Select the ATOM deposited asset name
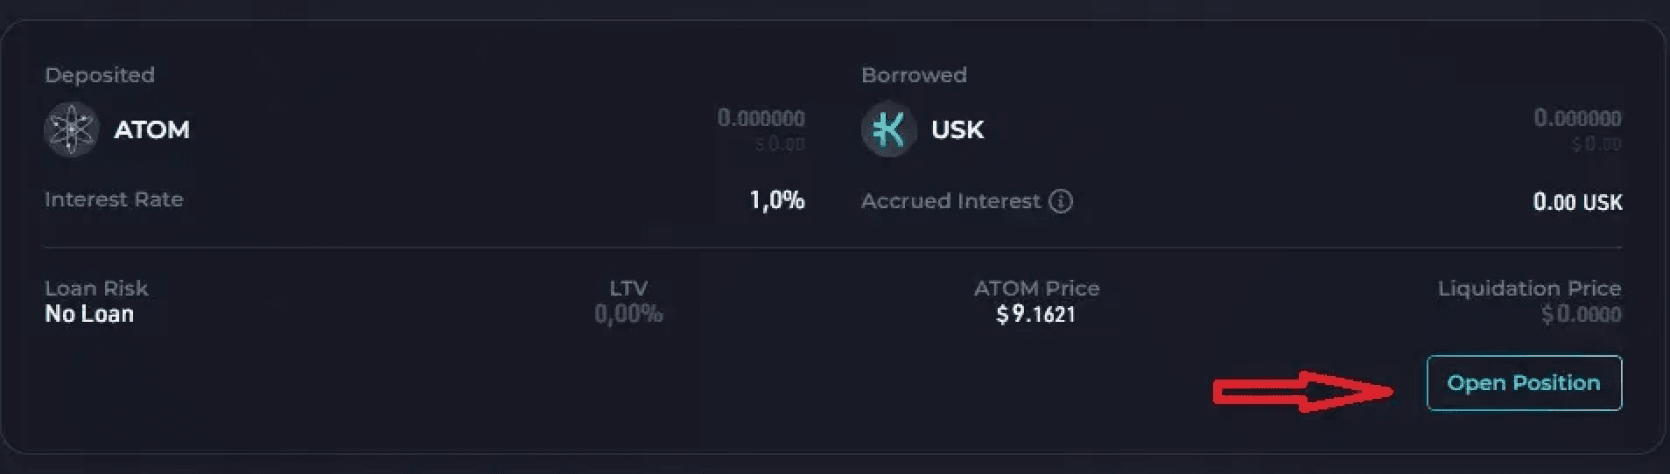1670x474 pixels. 152,130
